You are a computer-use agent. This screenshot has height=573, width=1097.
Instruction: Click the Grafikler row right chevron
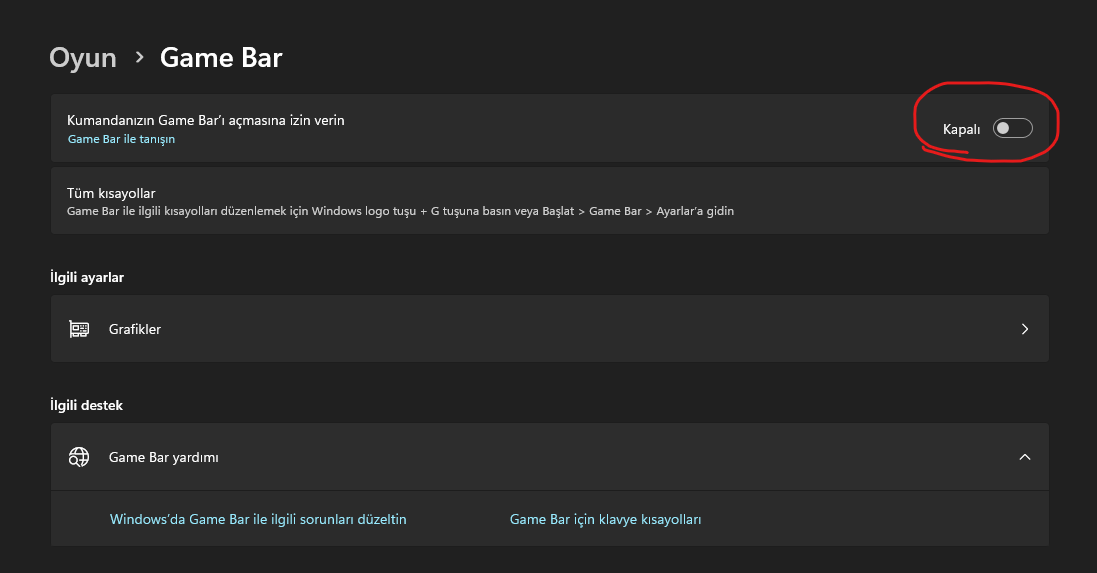(1024, 329)
